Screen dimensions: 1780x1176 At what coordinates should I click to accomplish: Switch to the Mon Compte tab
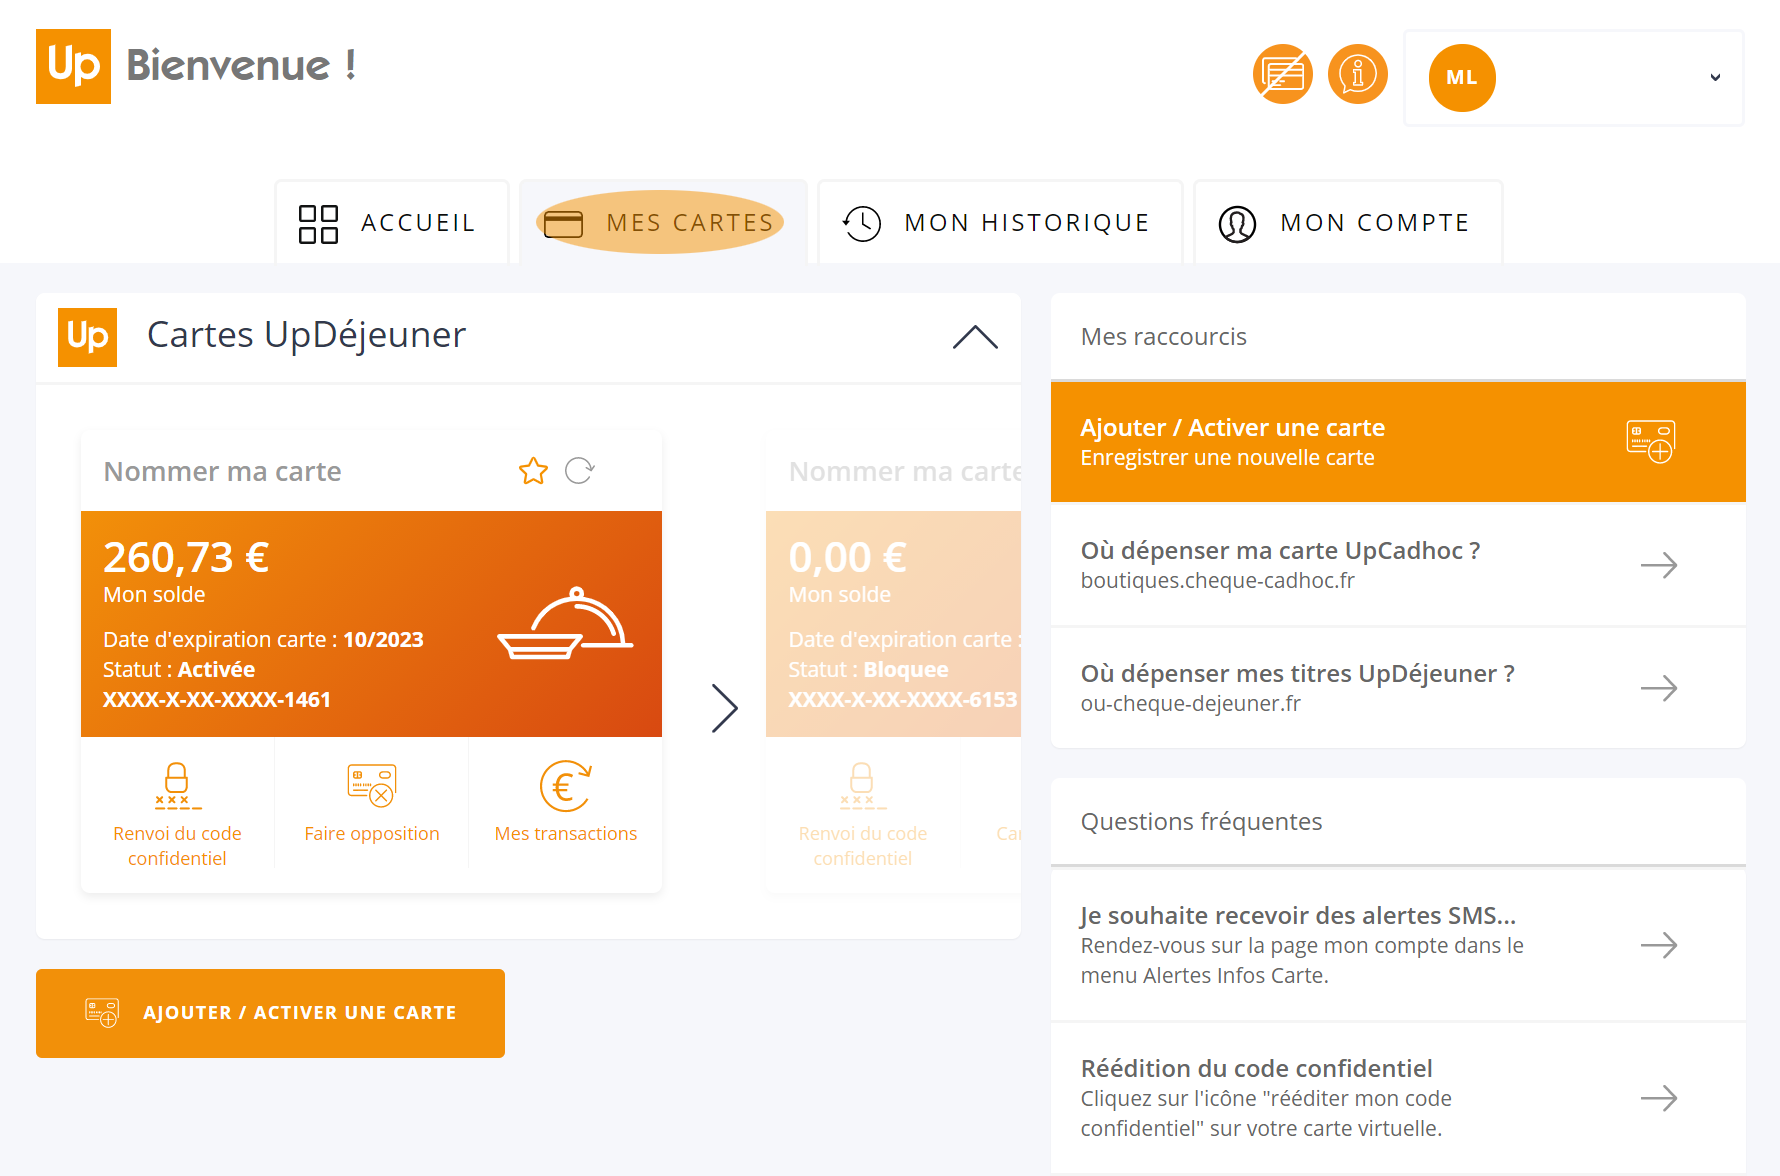[x=1348, y=222]
